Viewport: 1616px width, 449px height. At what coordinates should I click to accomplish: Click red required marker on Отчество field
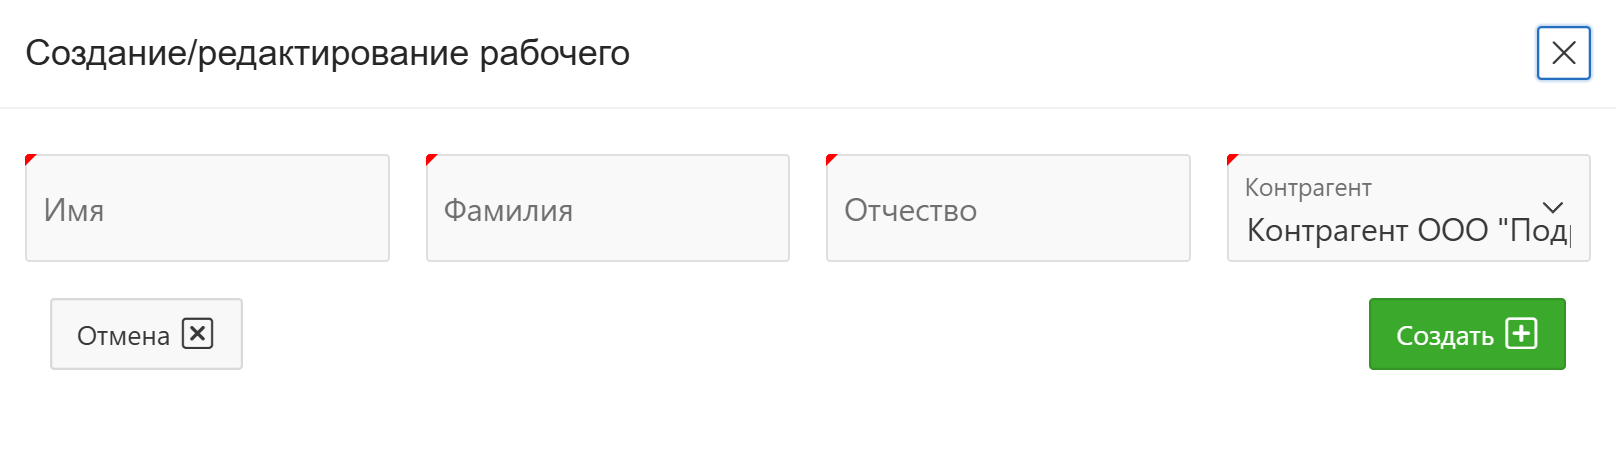click(x=830, y=158)
